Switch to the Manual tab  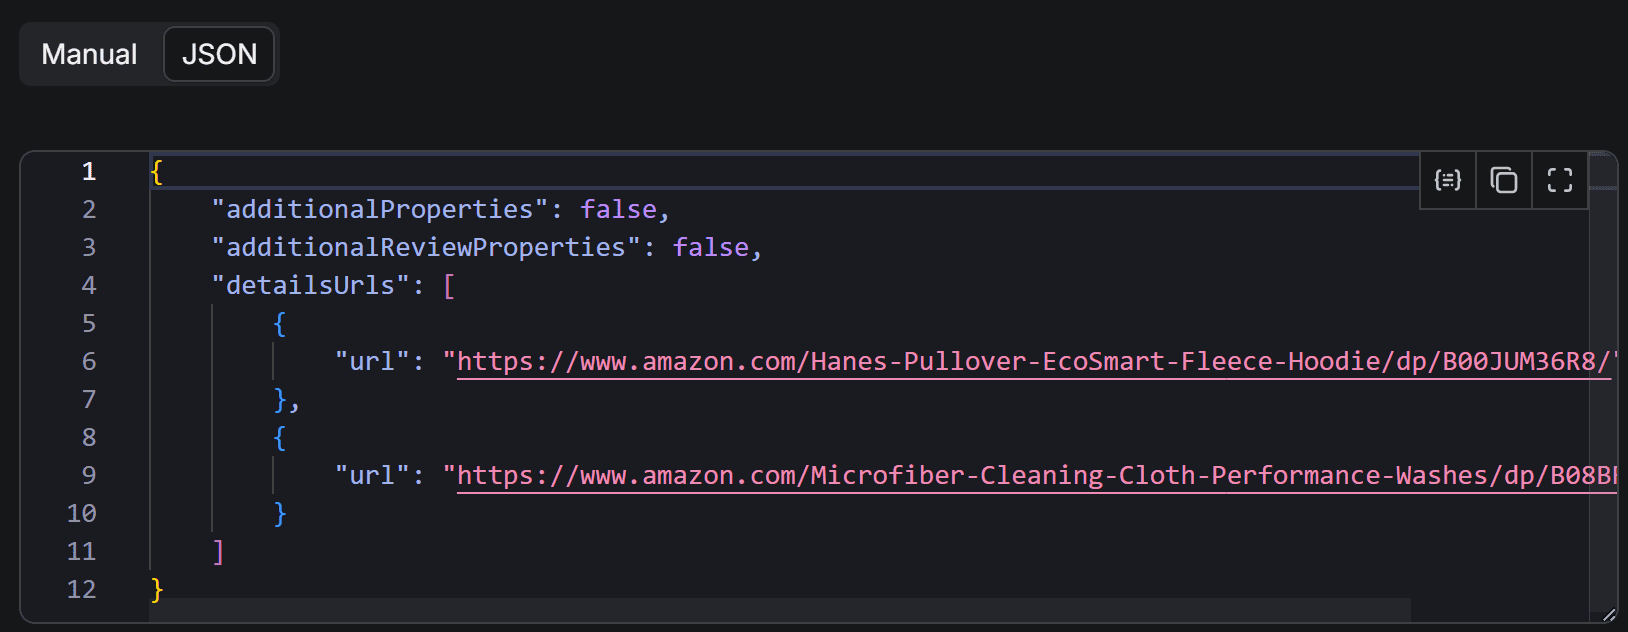[88, 54]
